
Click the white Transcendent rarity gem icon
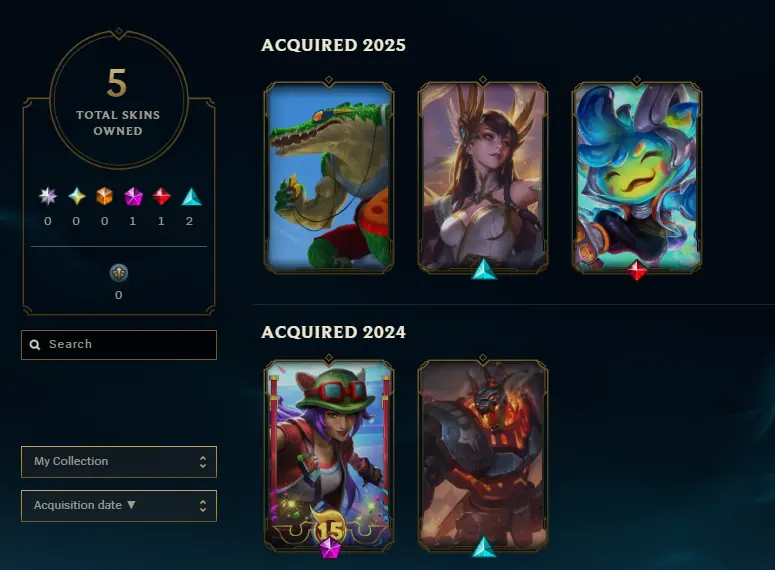click(48, 196)
